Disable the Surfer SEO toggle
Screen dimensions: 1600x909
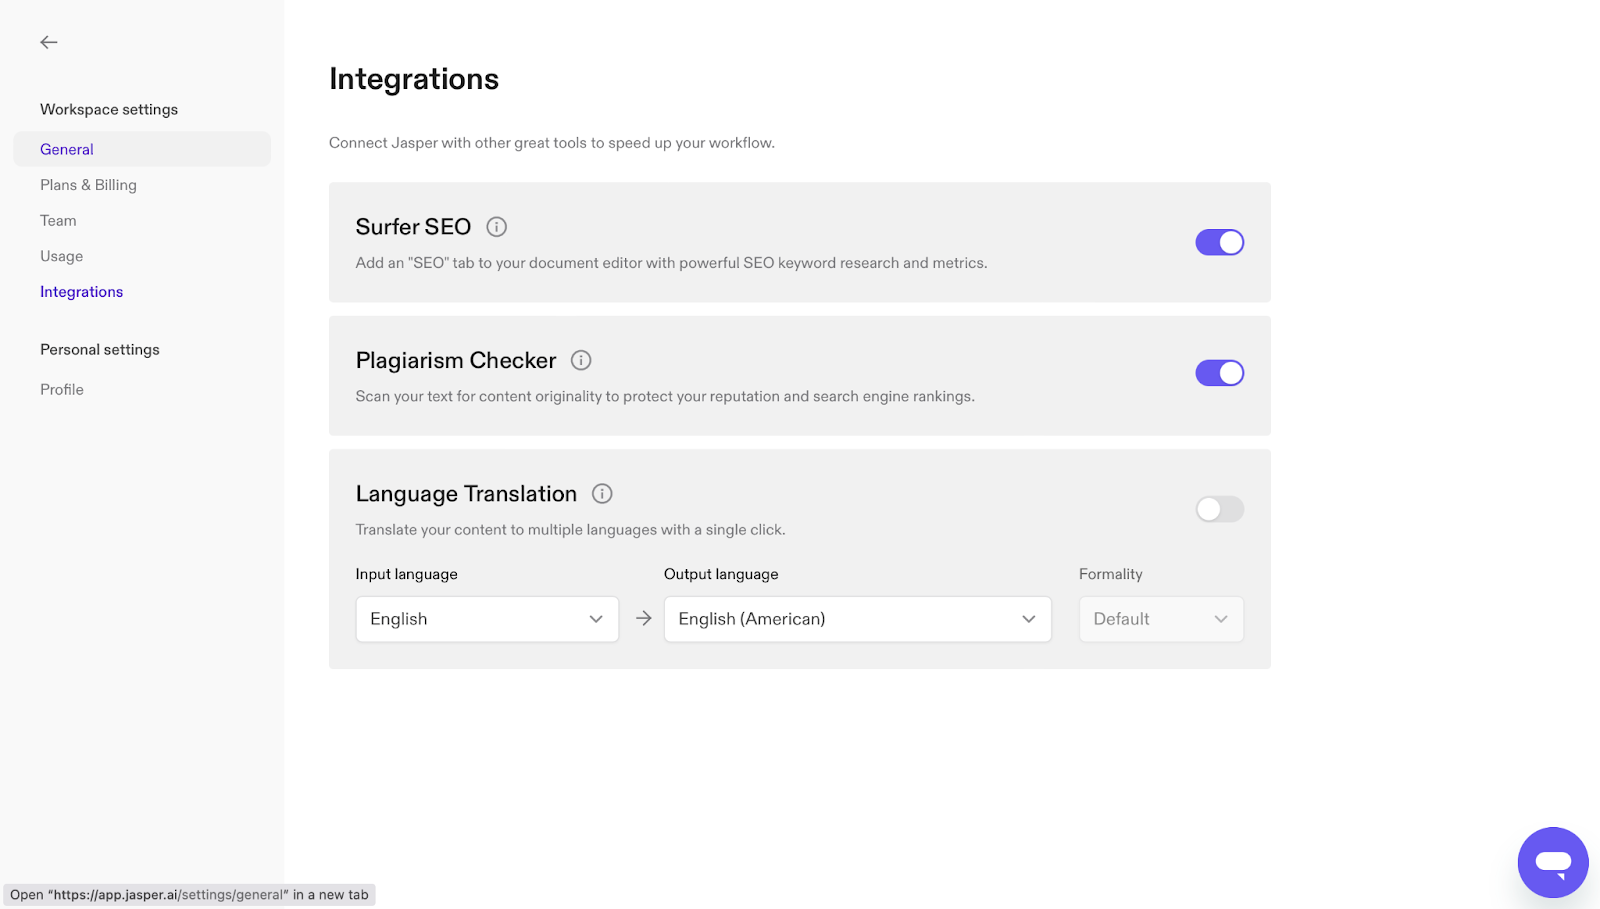[x=1220, y=242]
